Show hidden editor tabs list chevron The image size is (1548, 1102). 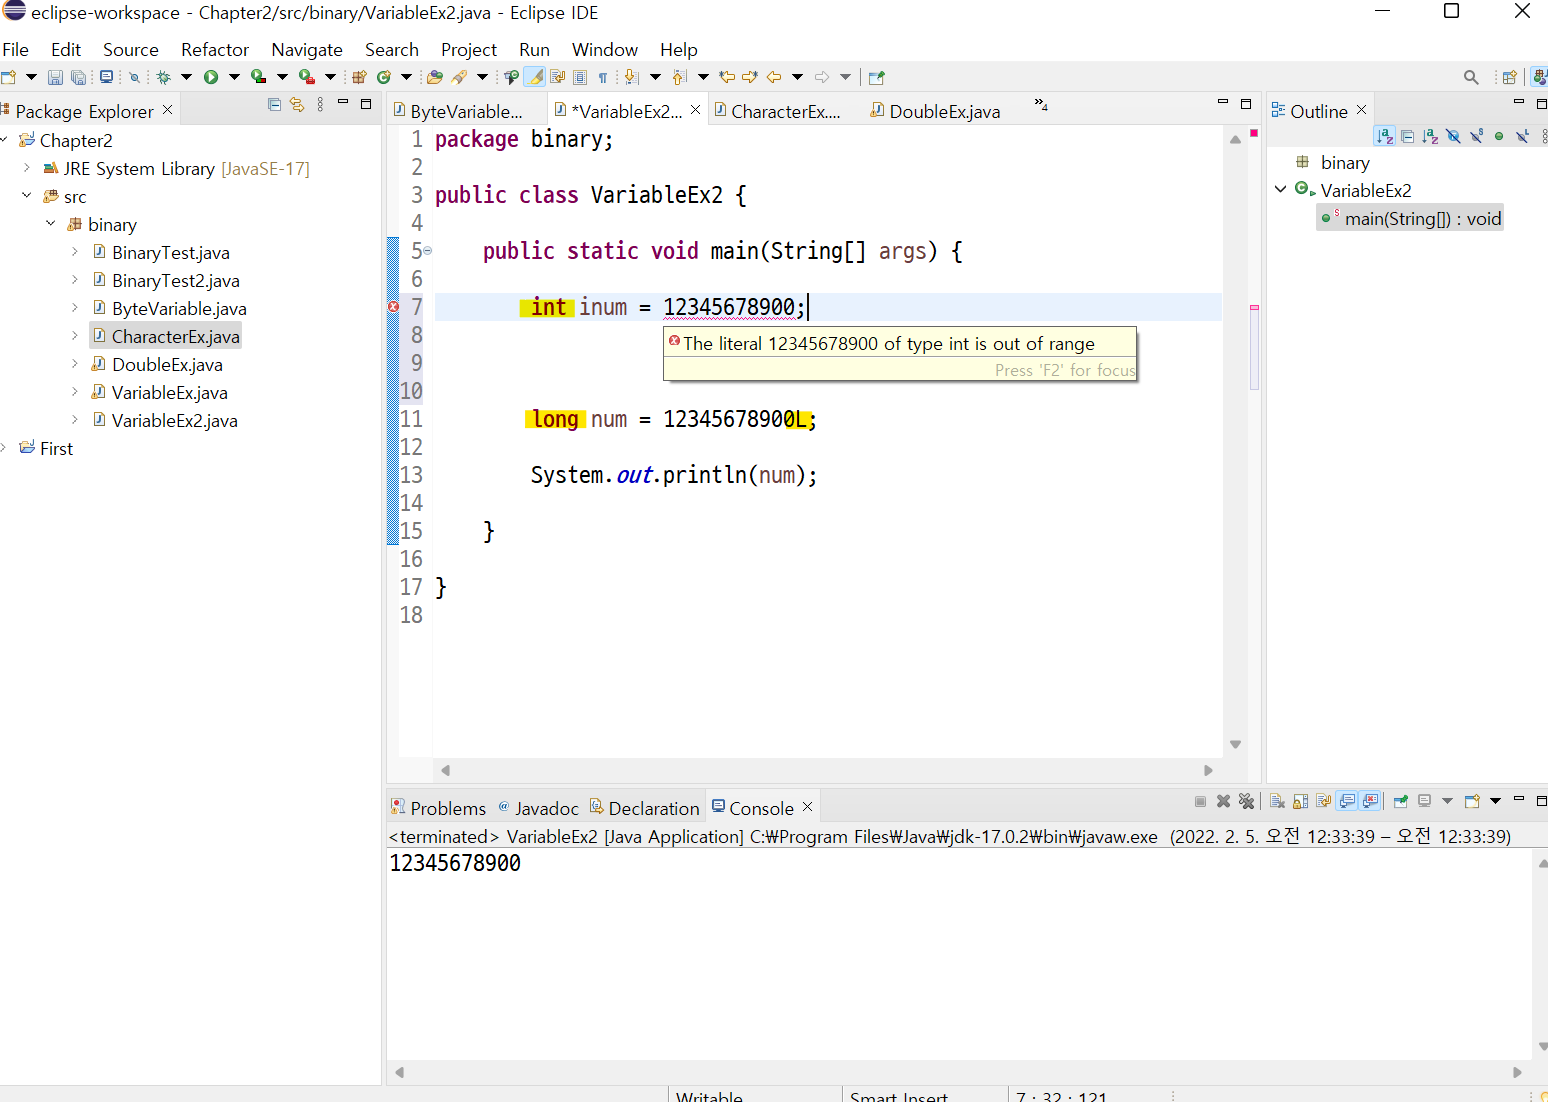(x=1041, y=104)
